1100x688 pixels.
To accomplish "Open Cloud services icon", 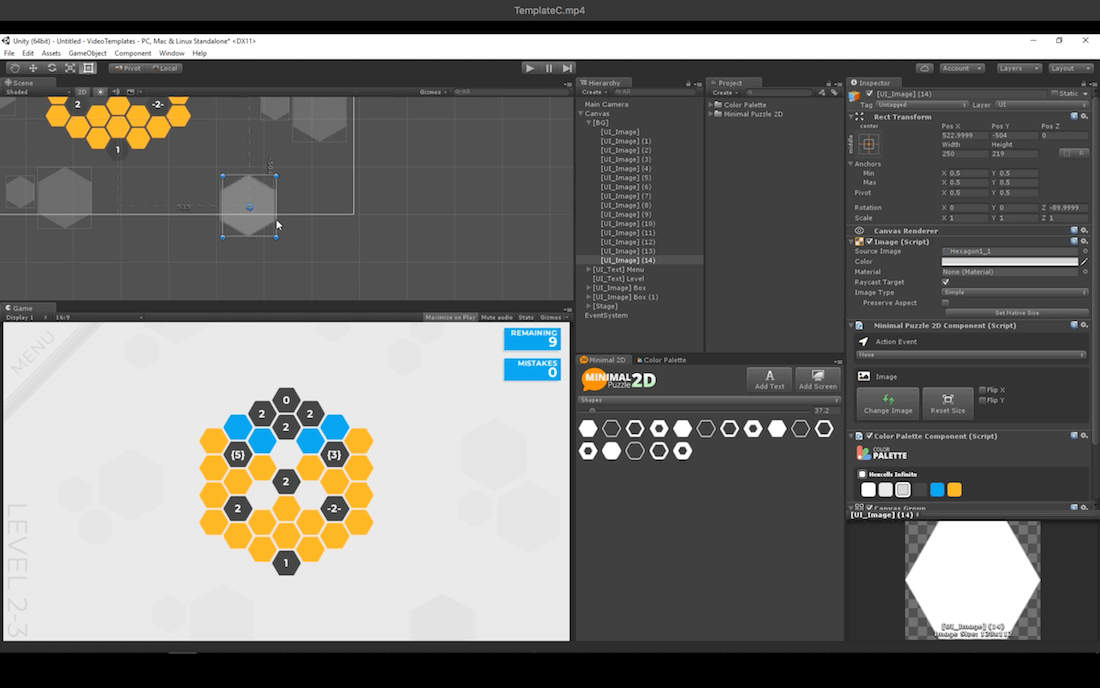I will tap(925, 68).
